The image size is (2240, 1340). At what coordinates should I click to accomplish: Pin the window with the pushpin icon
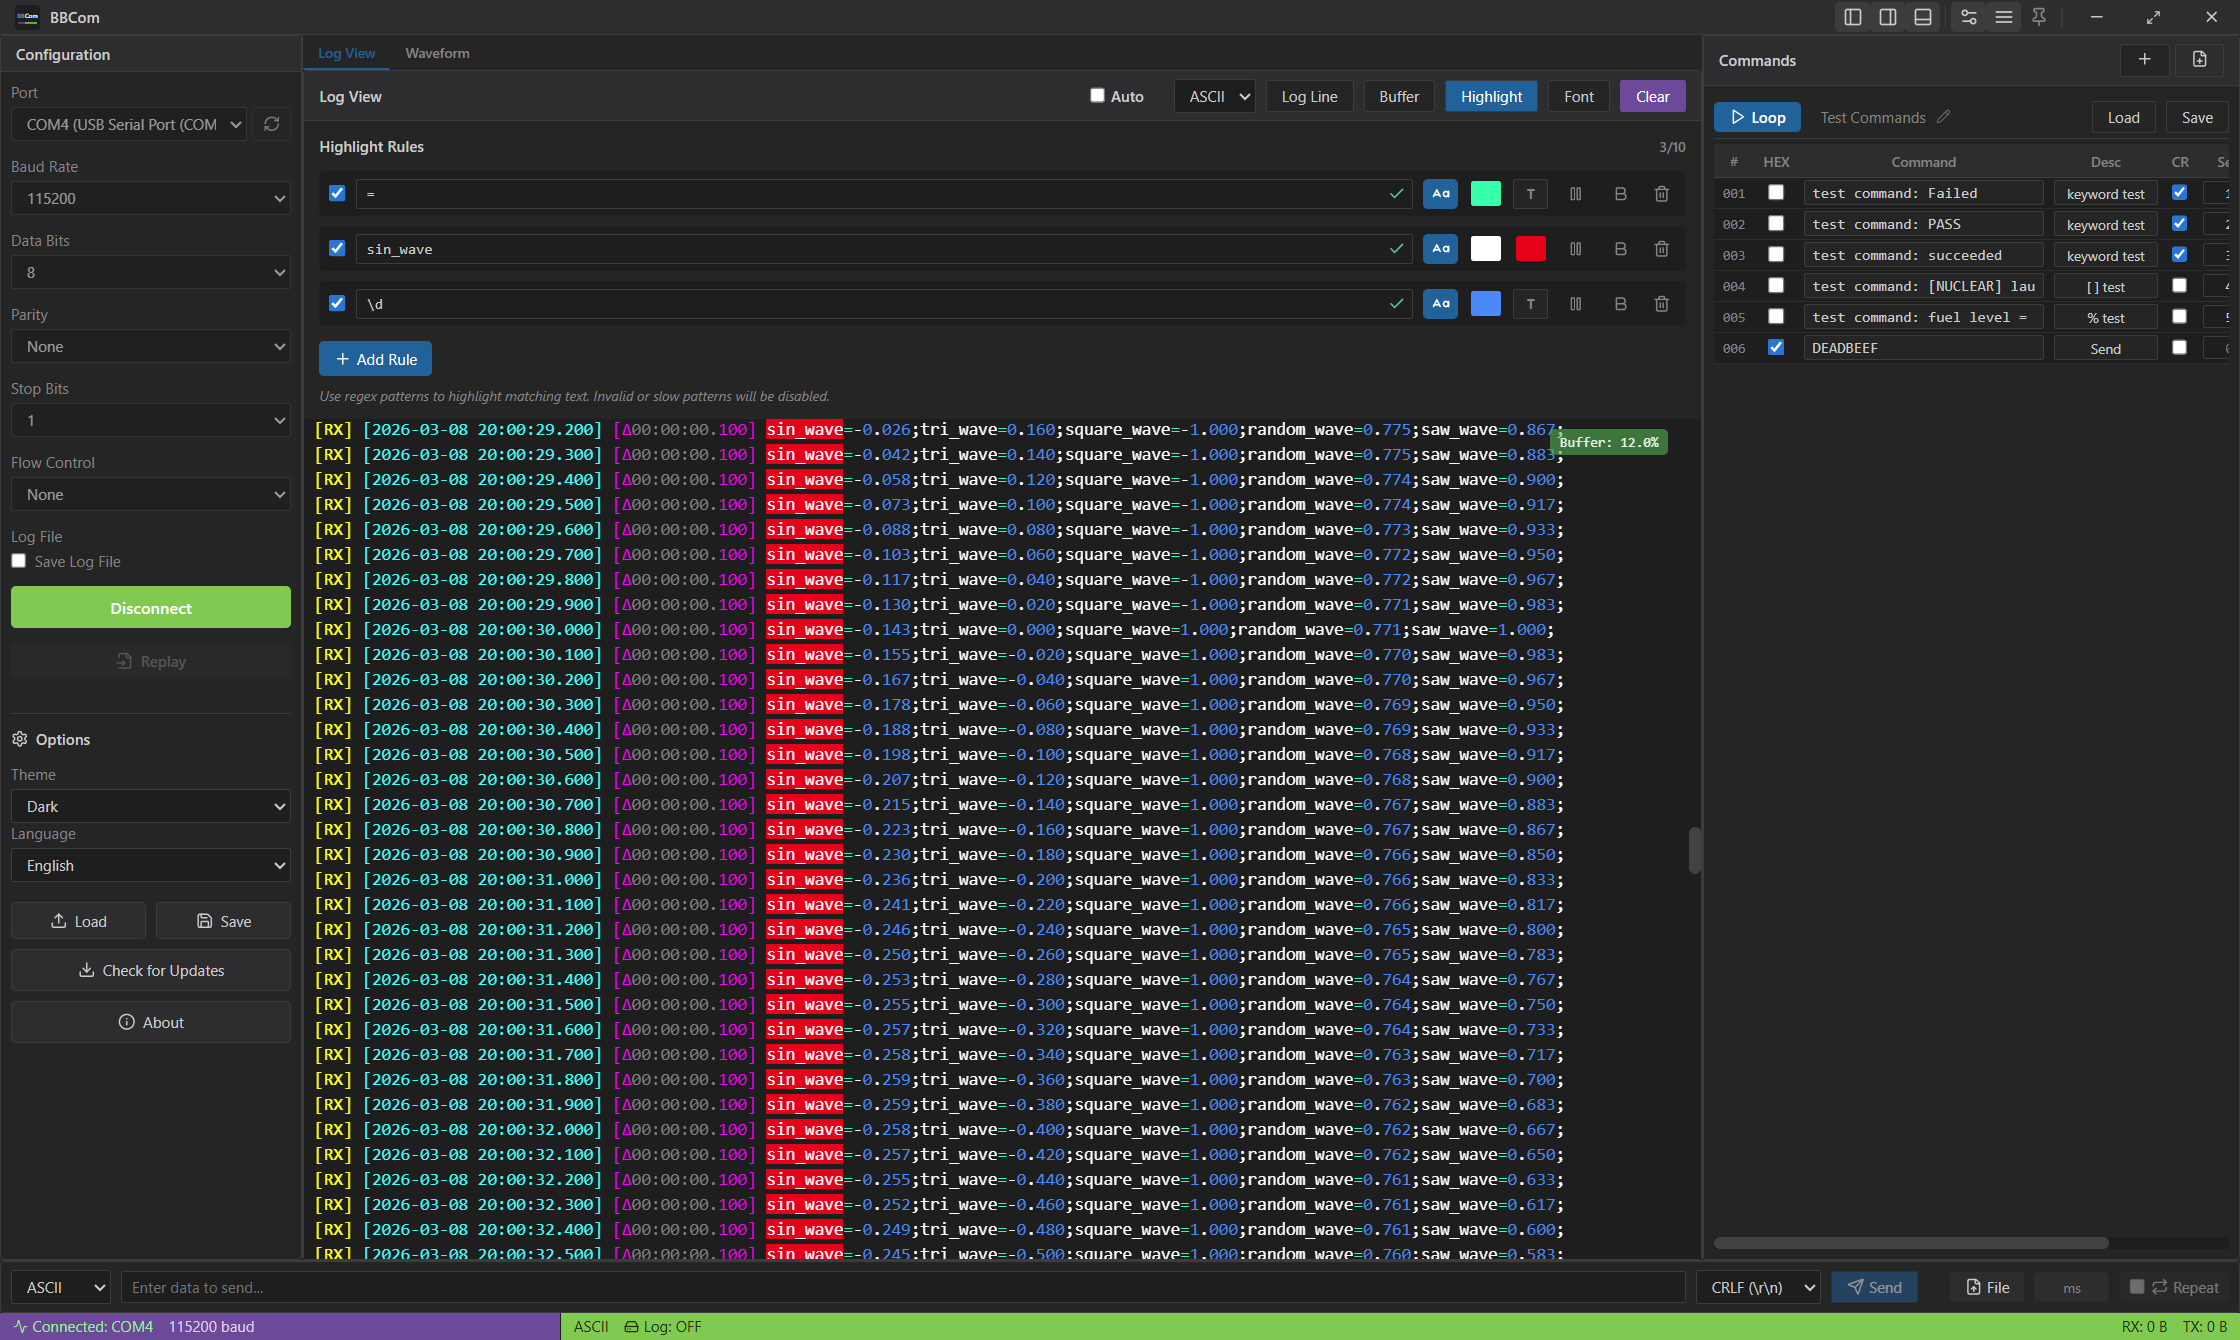2039,17
